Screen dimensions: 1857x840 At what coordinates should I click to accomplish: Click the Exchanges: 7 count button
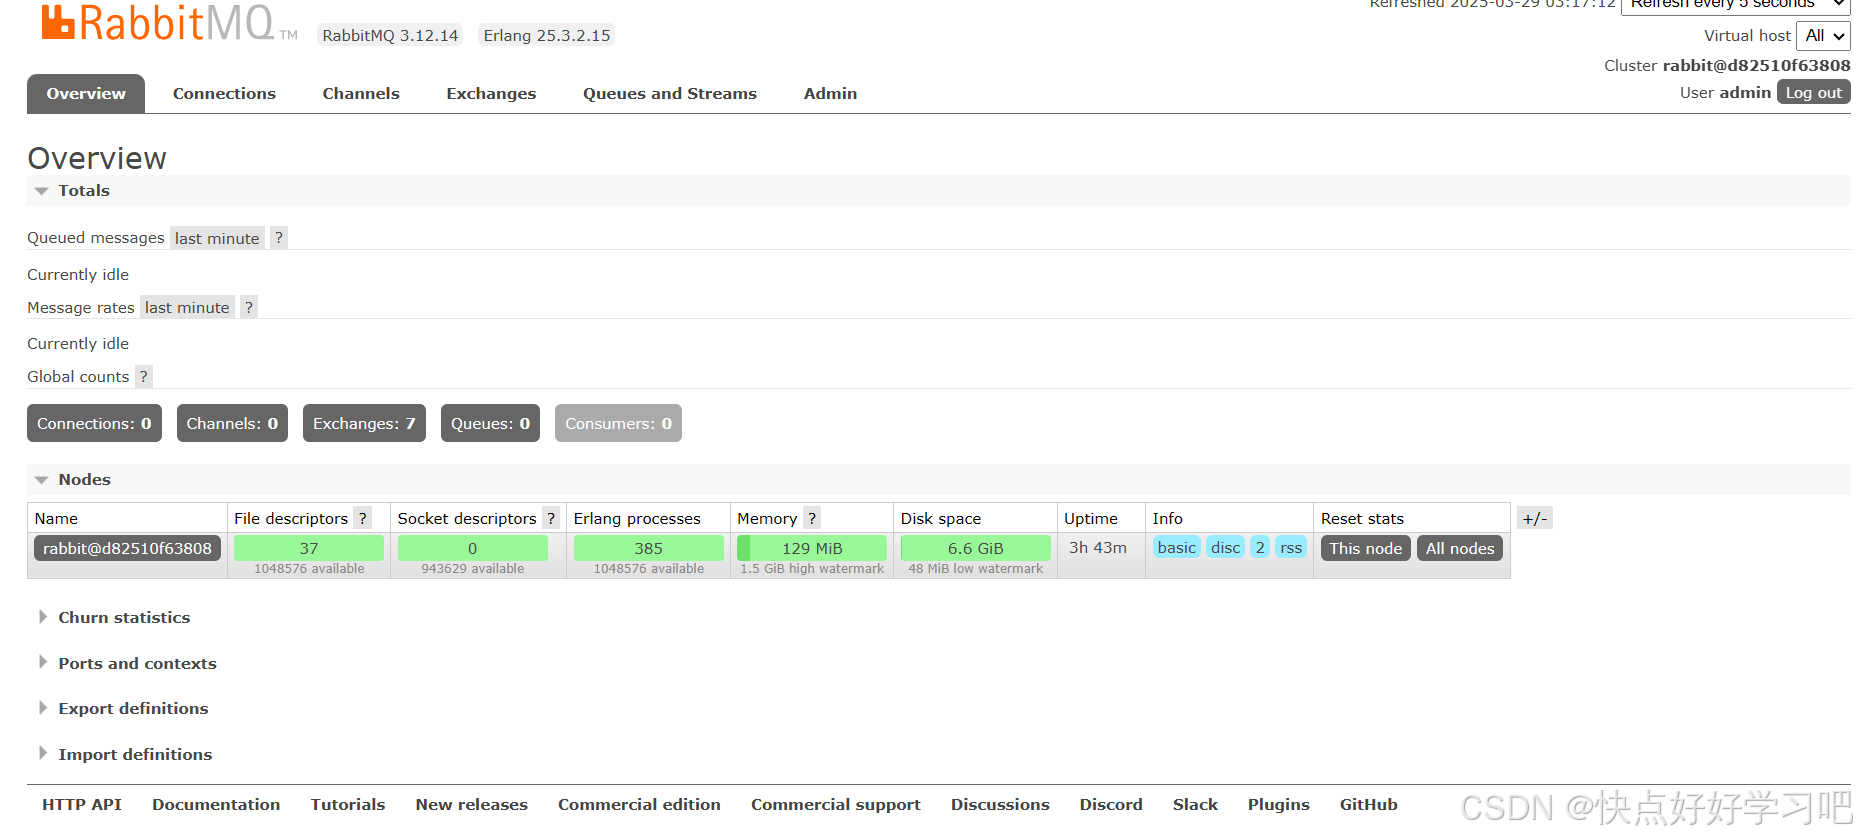point(364,423)
